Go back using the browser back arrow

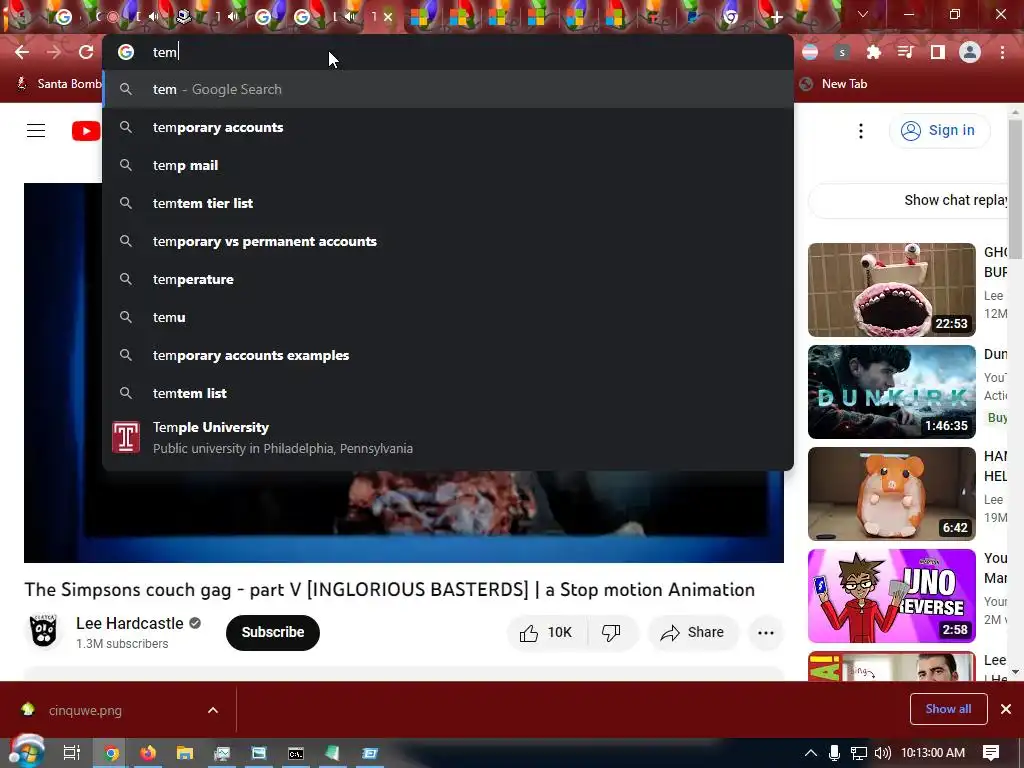[22, 52]
